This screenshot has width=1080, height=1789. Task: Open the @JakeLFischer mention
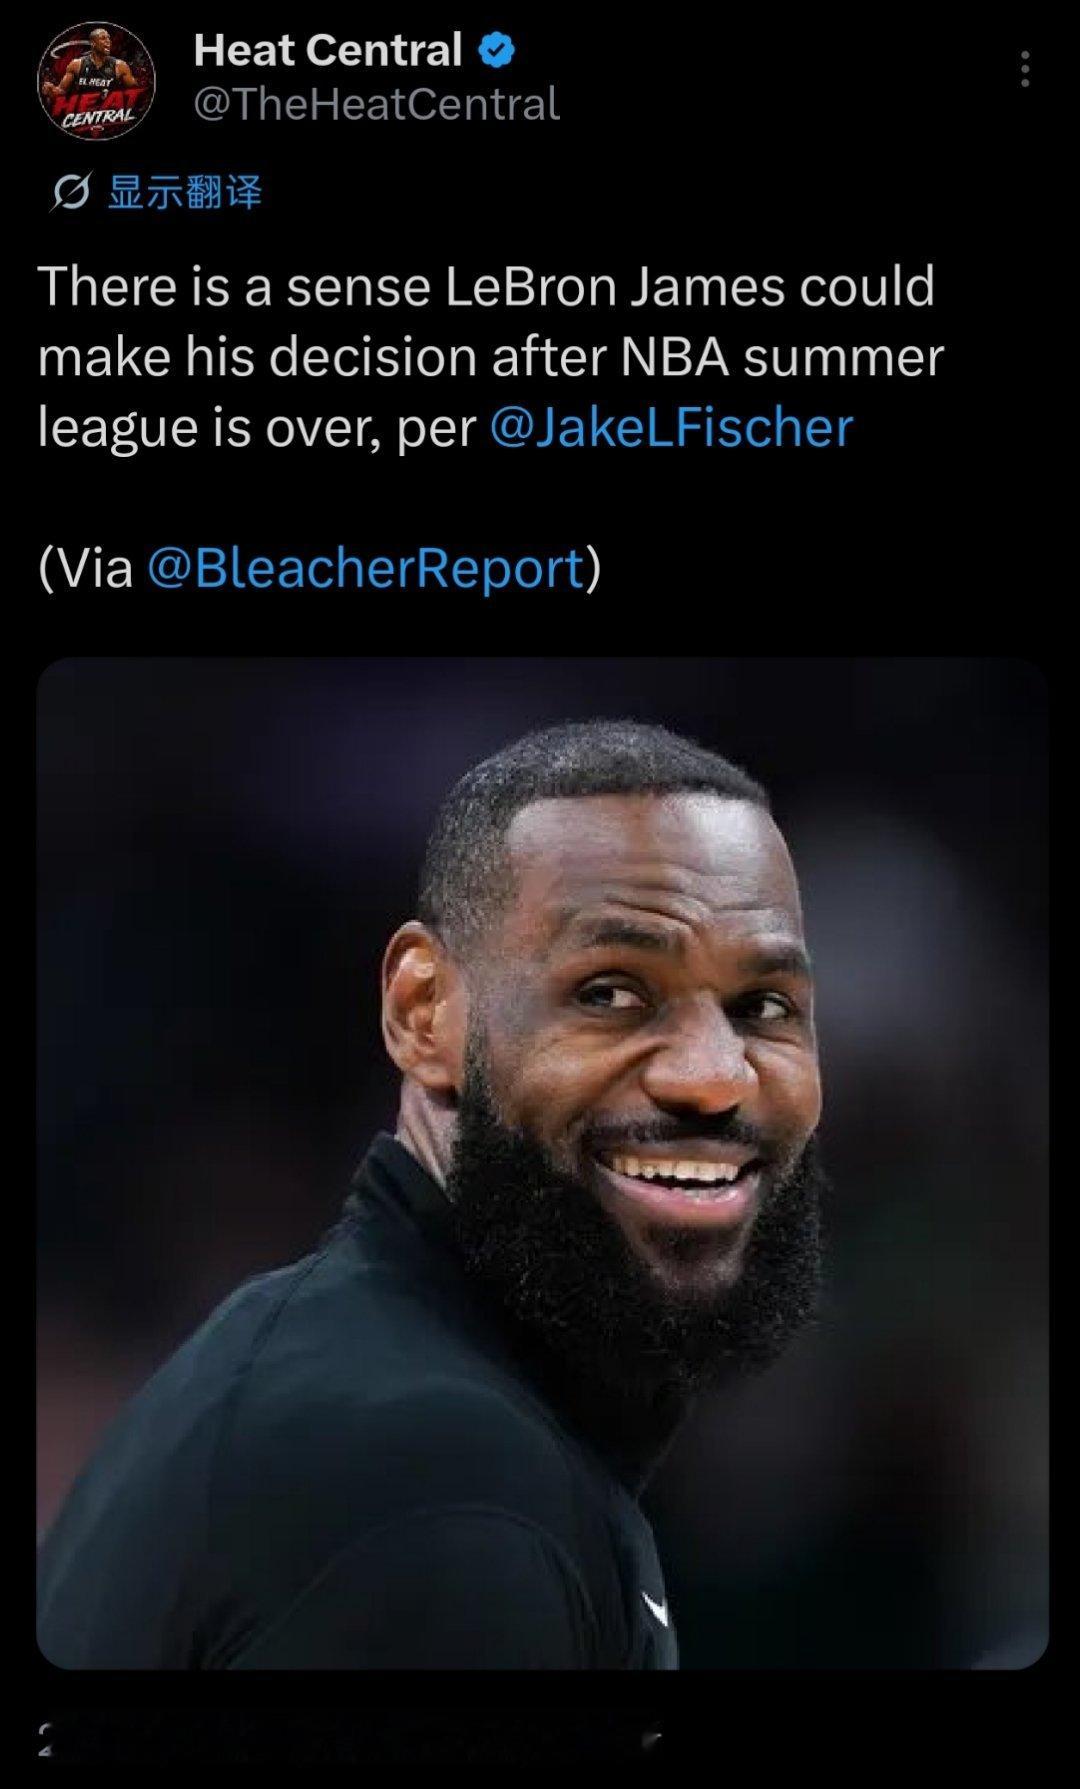671,427
